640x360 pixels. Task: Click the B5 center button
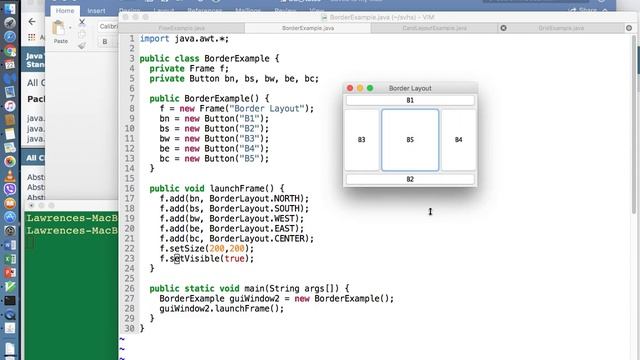[x=410, y=140]
